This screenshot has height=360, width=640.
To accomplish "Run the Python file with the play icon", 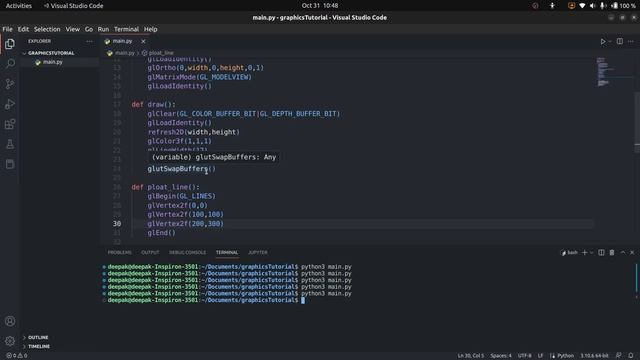I will 602,41.
